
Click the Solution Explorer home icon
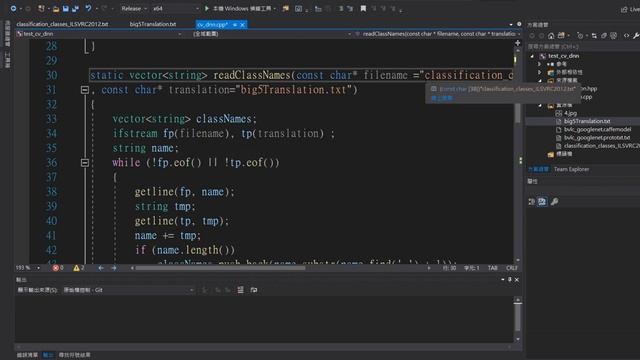coord(551,36)
